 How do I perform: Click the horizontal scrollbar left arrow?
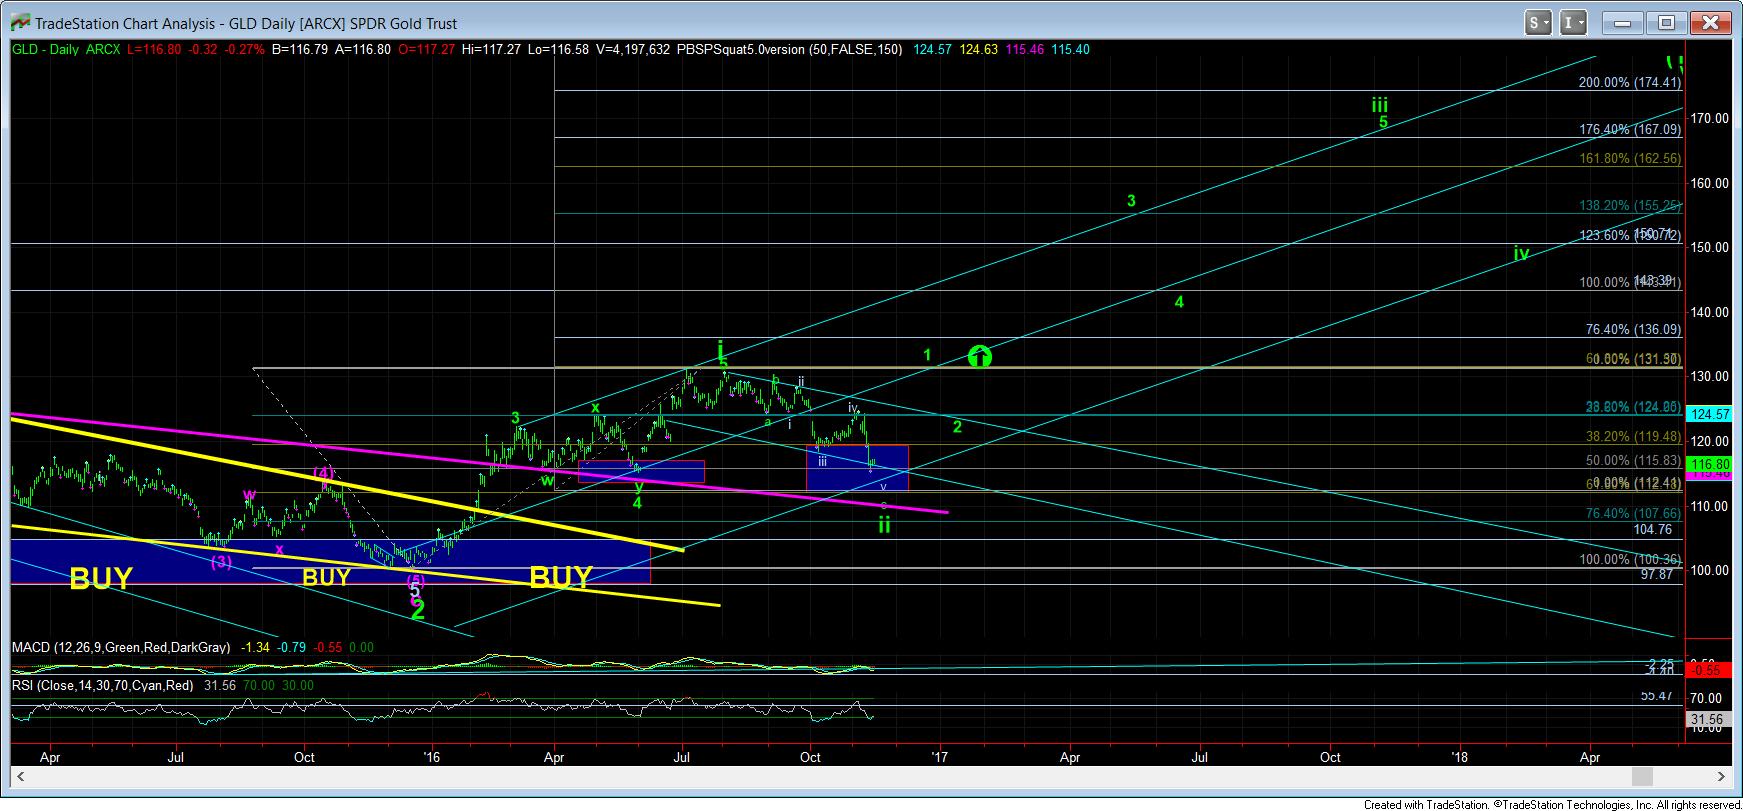[18, 776]
